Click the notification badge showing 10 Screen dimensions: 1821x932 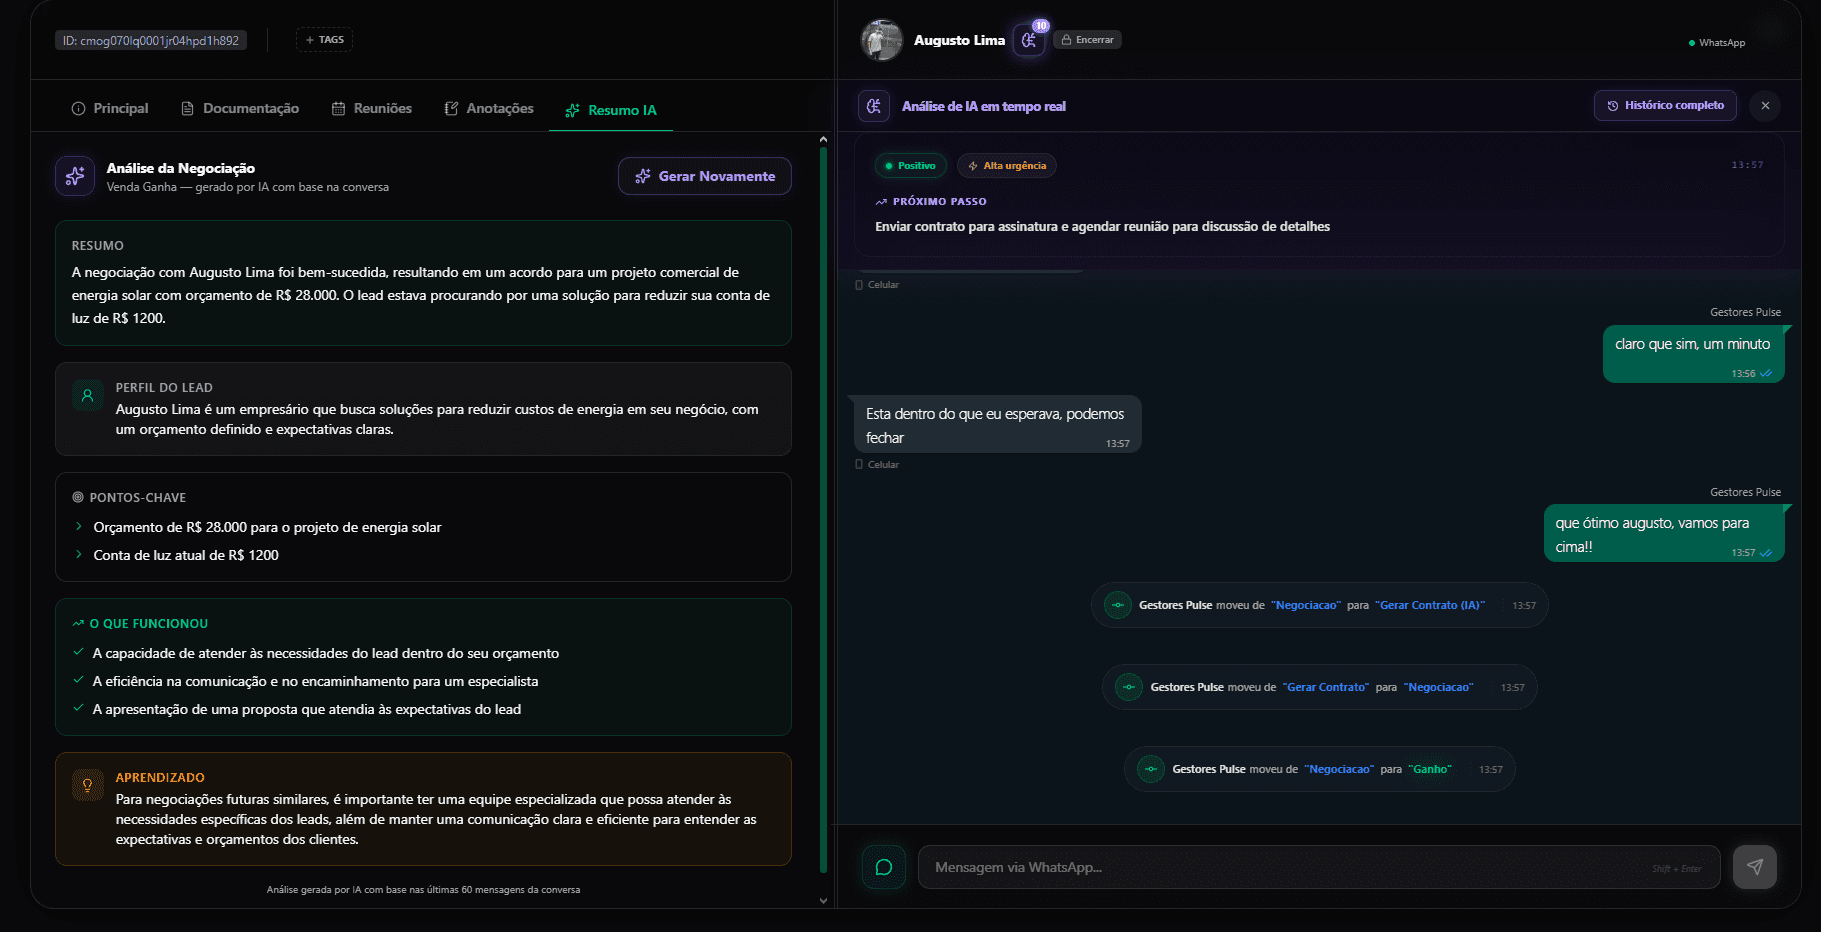[1041, 26]
